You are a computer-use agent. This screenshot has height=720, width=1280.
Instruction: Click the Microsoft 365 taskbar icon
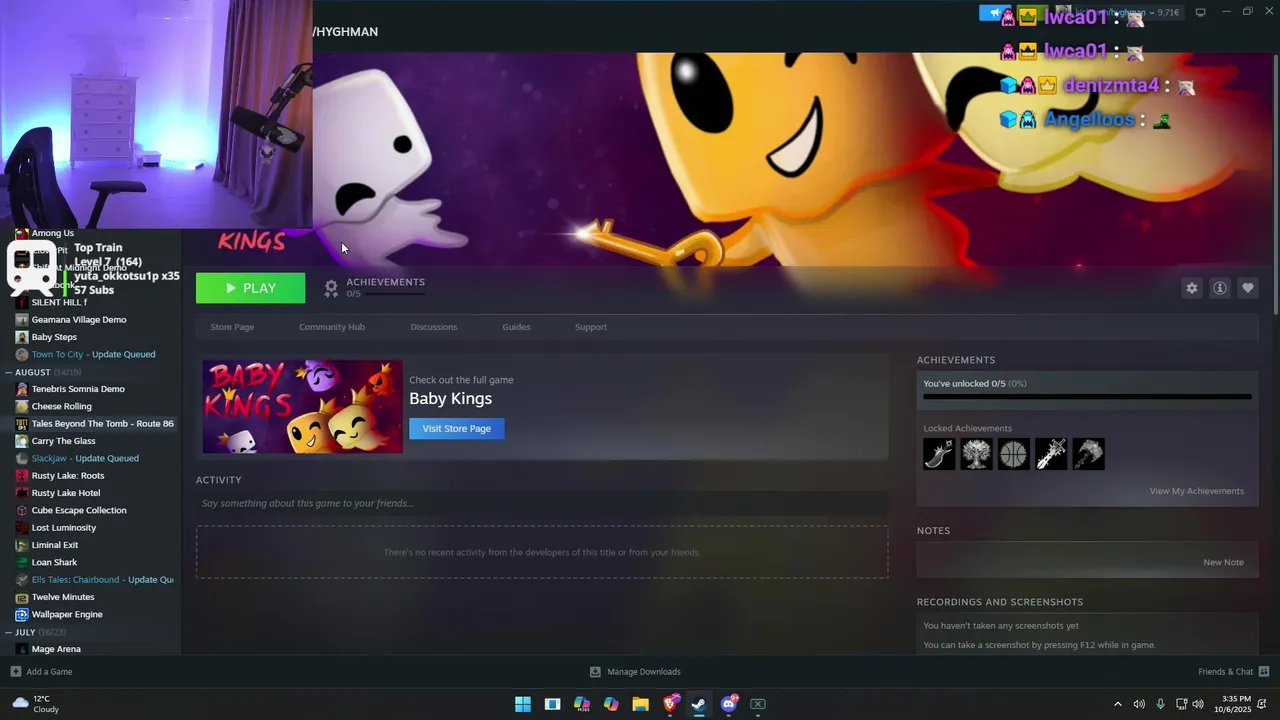582,704
